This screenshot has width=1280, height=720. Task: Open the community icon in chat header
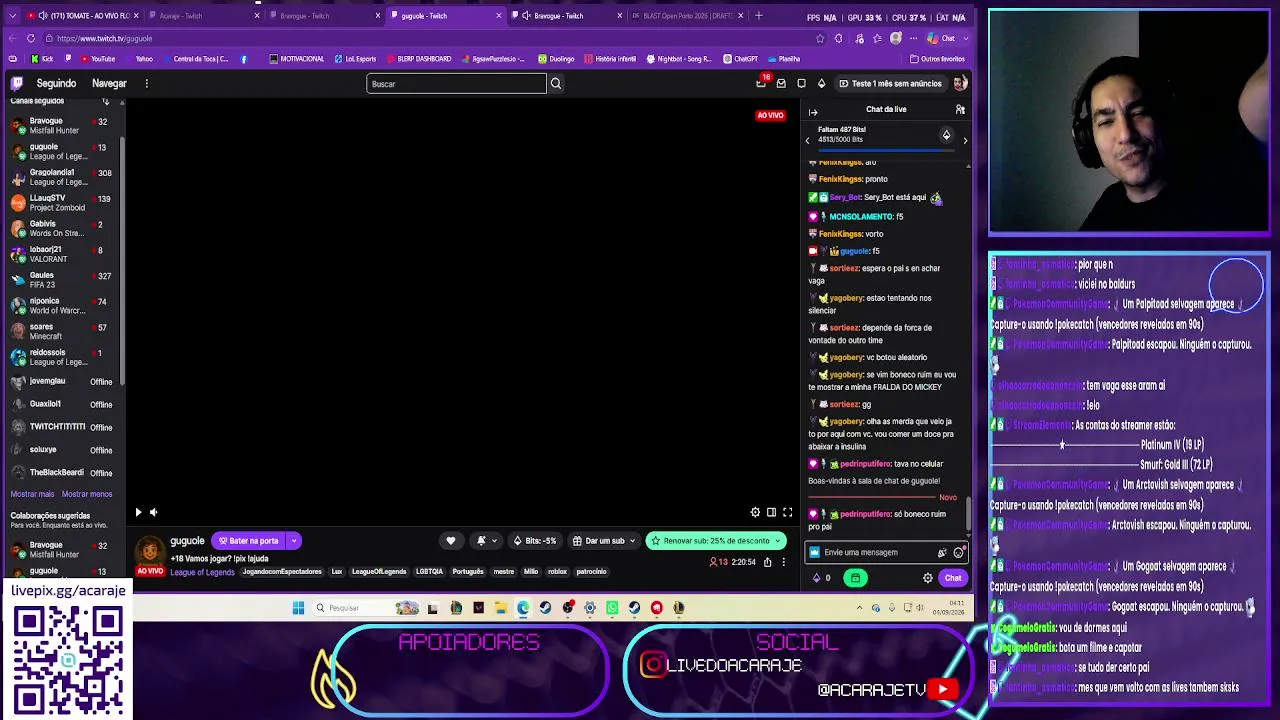click(x=960, y=109)
